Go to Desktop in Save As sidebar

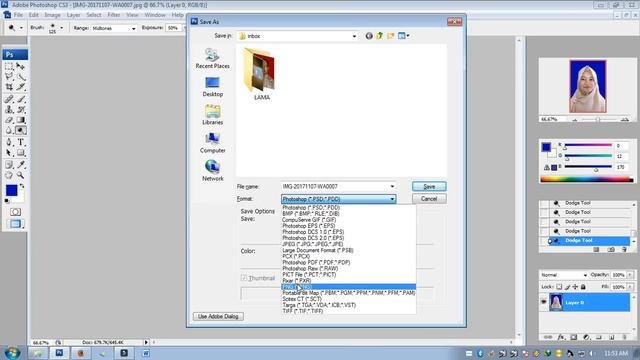coord(212,87)
